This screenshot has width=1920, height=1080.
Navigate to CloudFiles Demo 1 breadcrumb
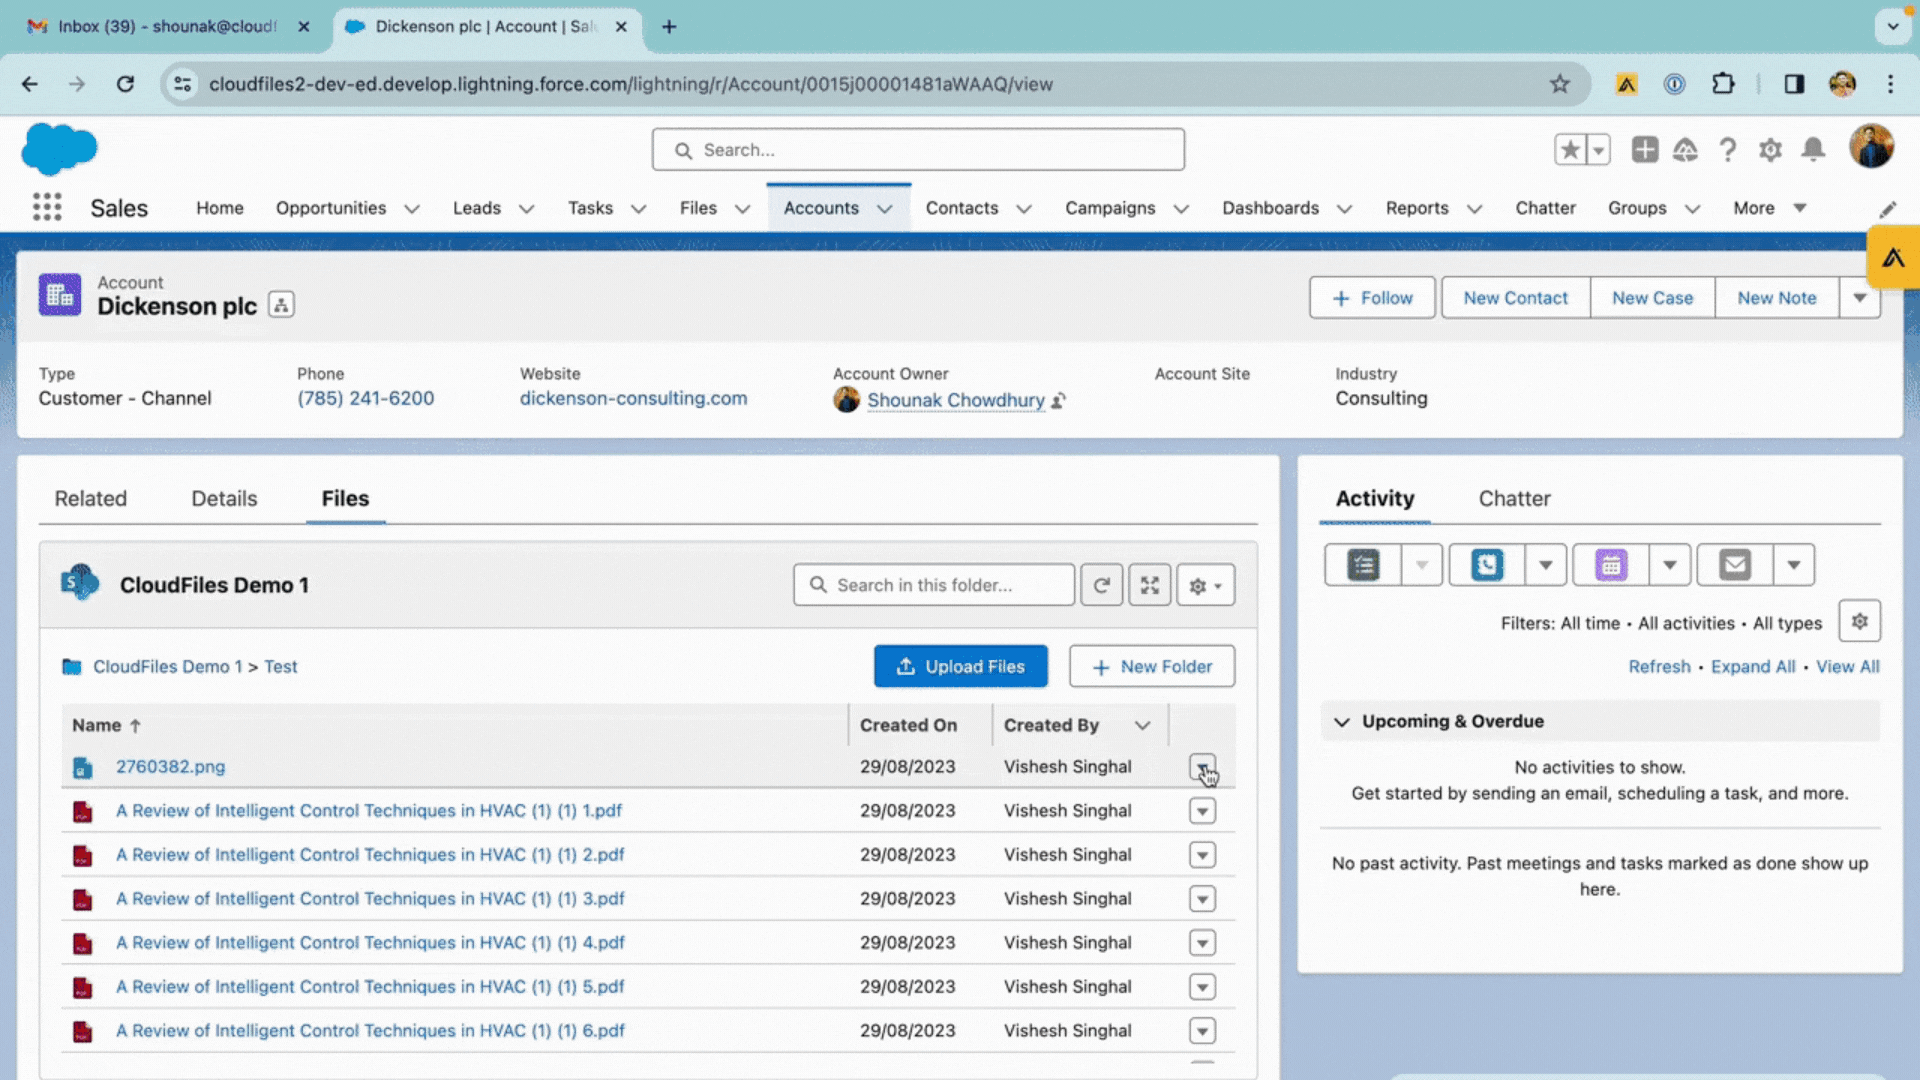167,666
